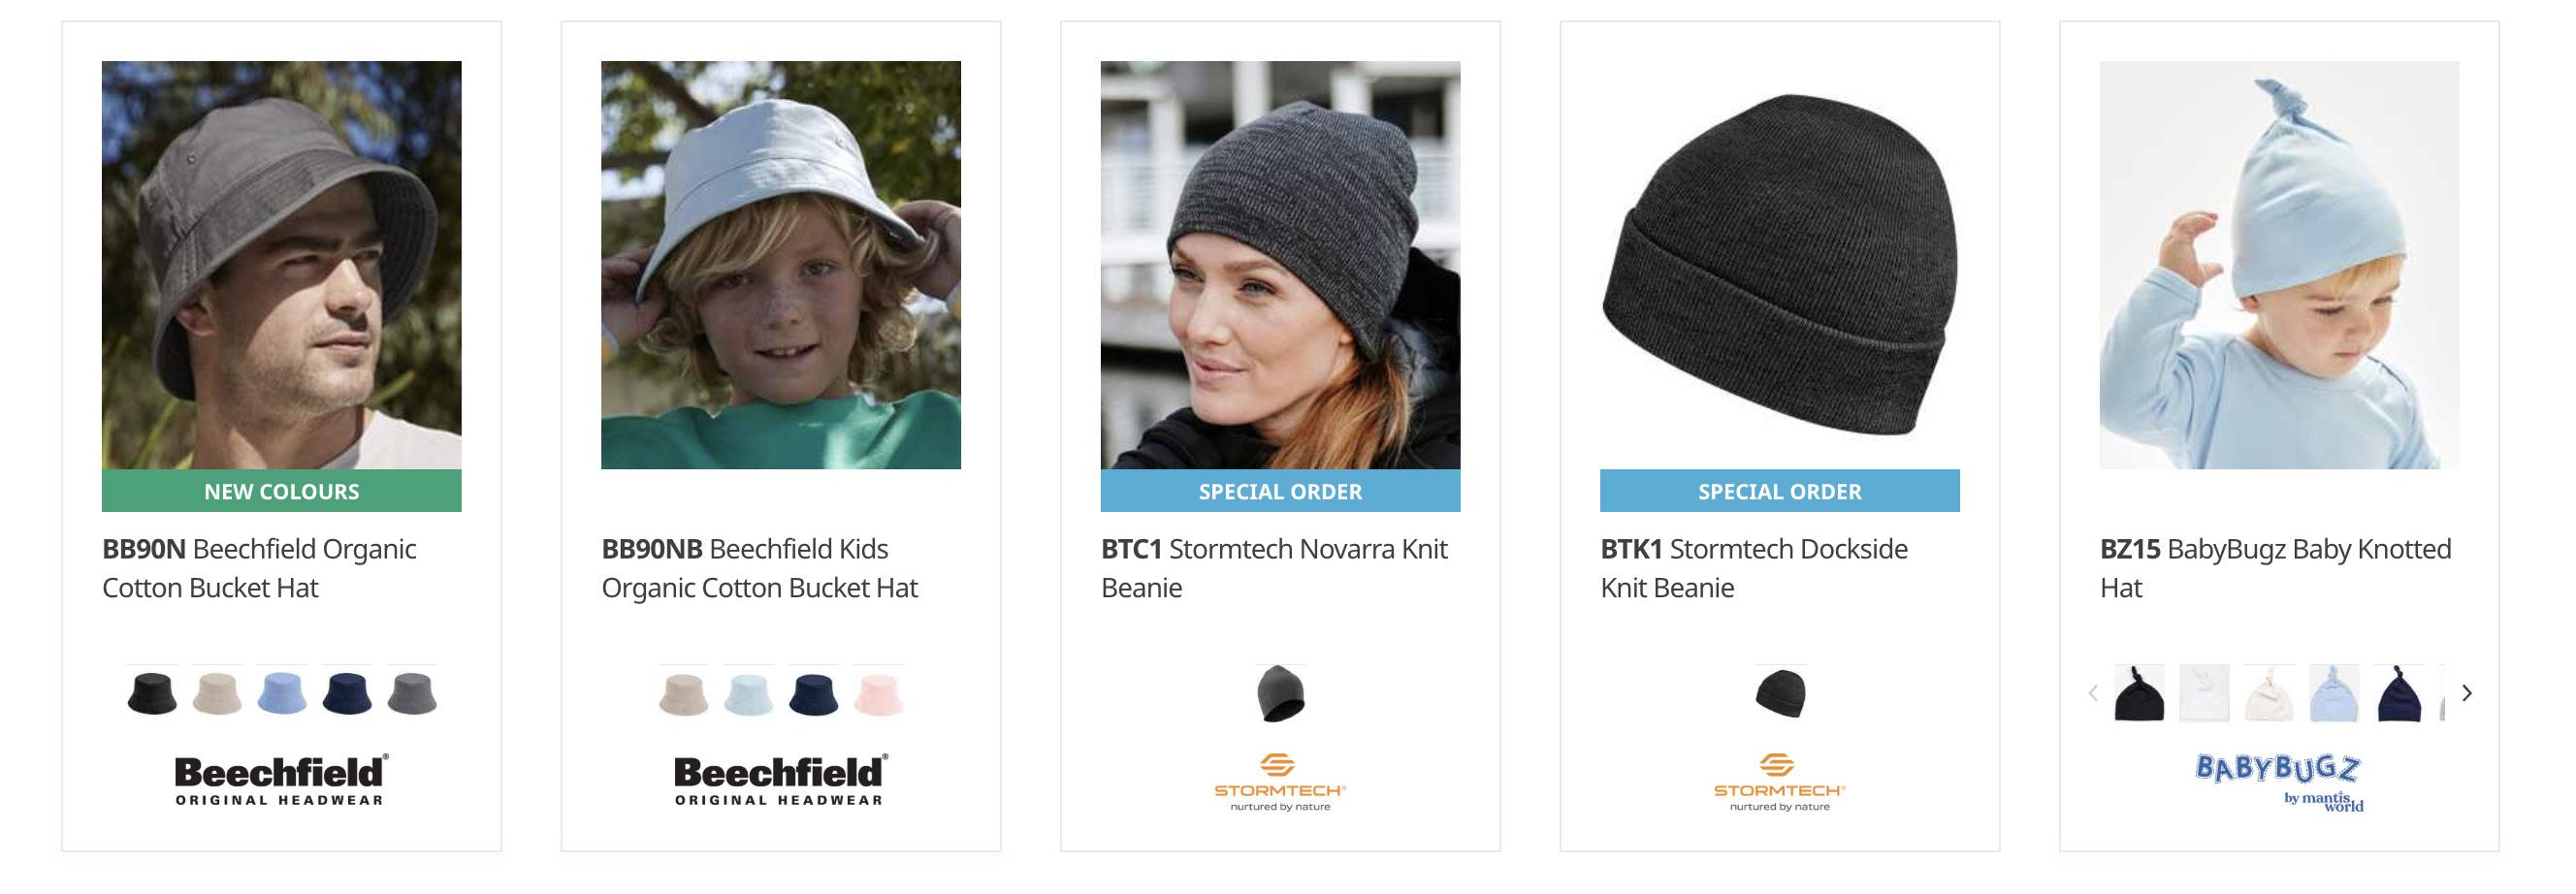Open BTK1 Stormtech Dockside Knit Beanie link
2576x894 pixels.
(1754, 568)
